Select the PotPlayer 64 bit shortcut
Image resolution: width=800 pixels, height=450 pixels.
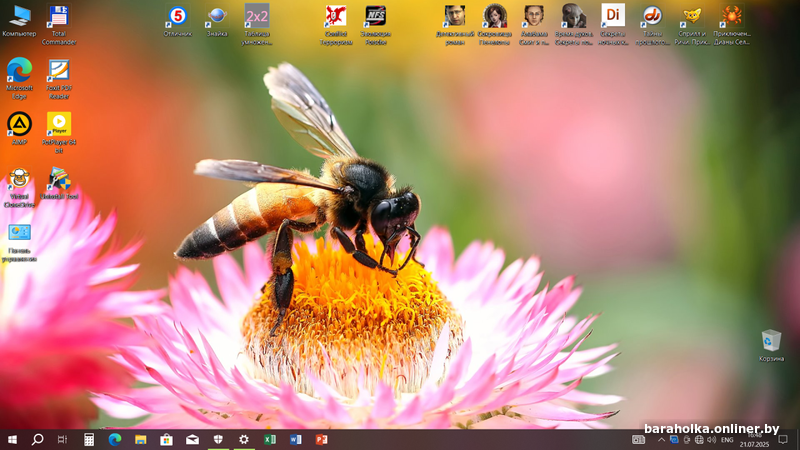59,124
